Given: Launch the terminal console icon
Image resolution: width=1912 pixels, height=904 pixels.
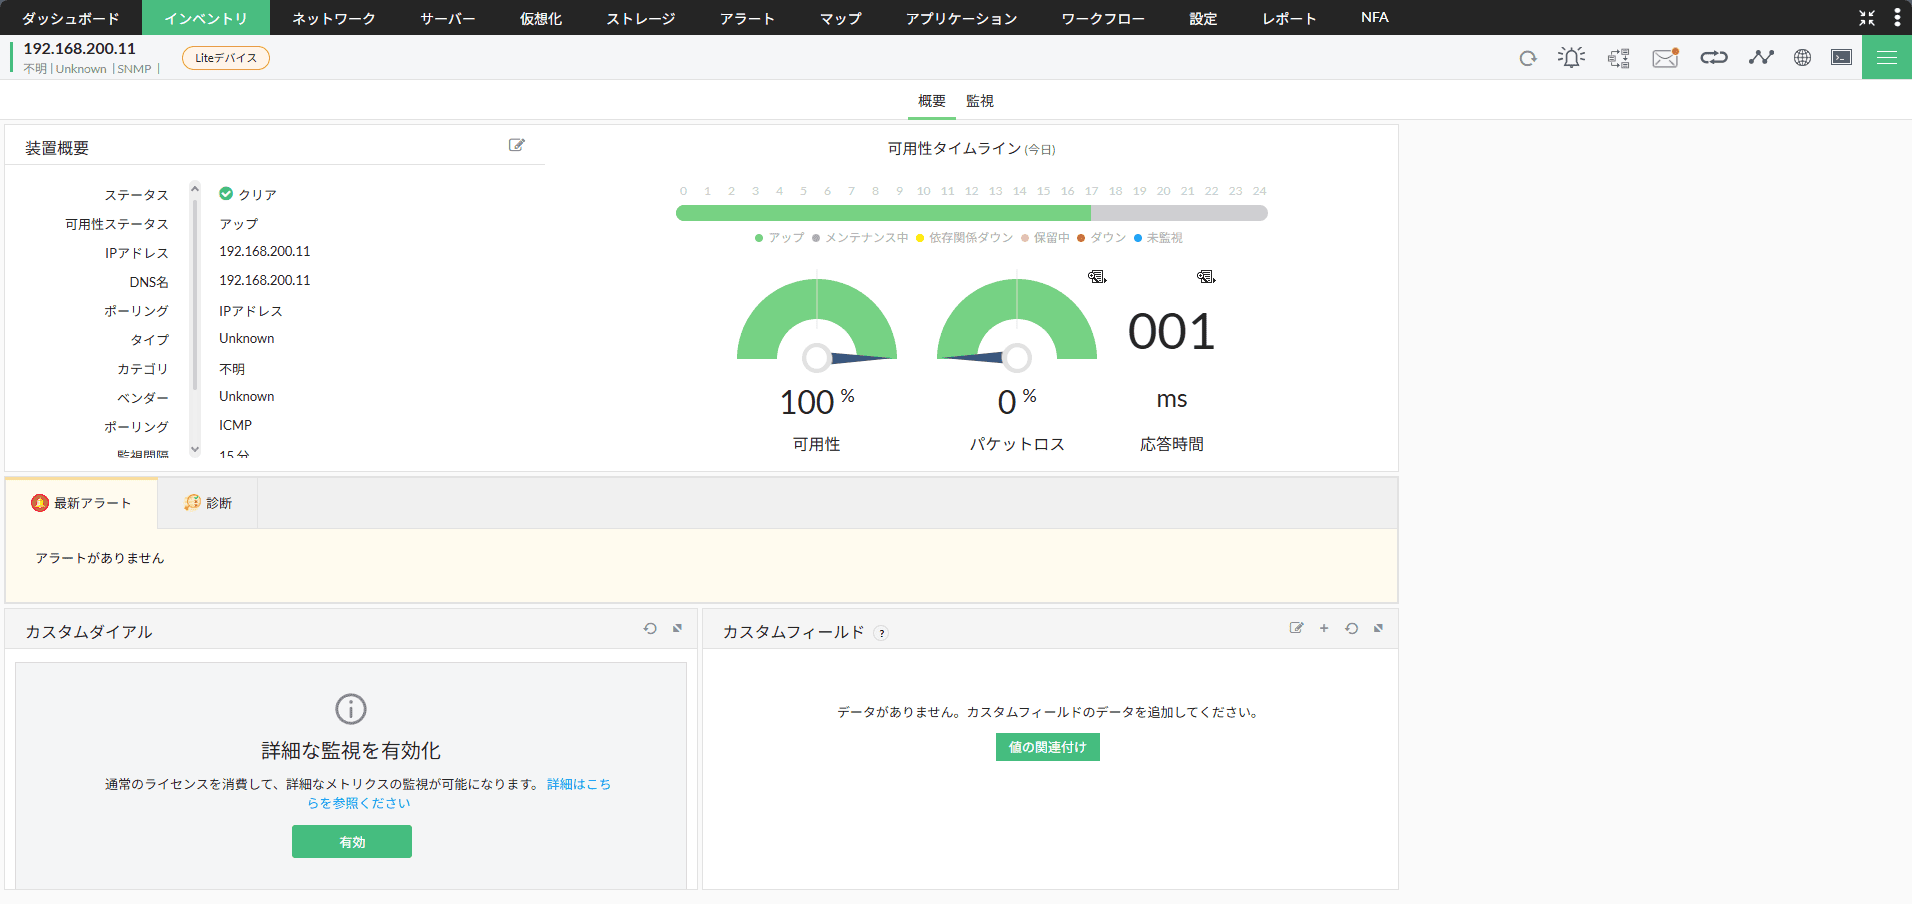Looking at the screenshot, I should pos(1841,58).
